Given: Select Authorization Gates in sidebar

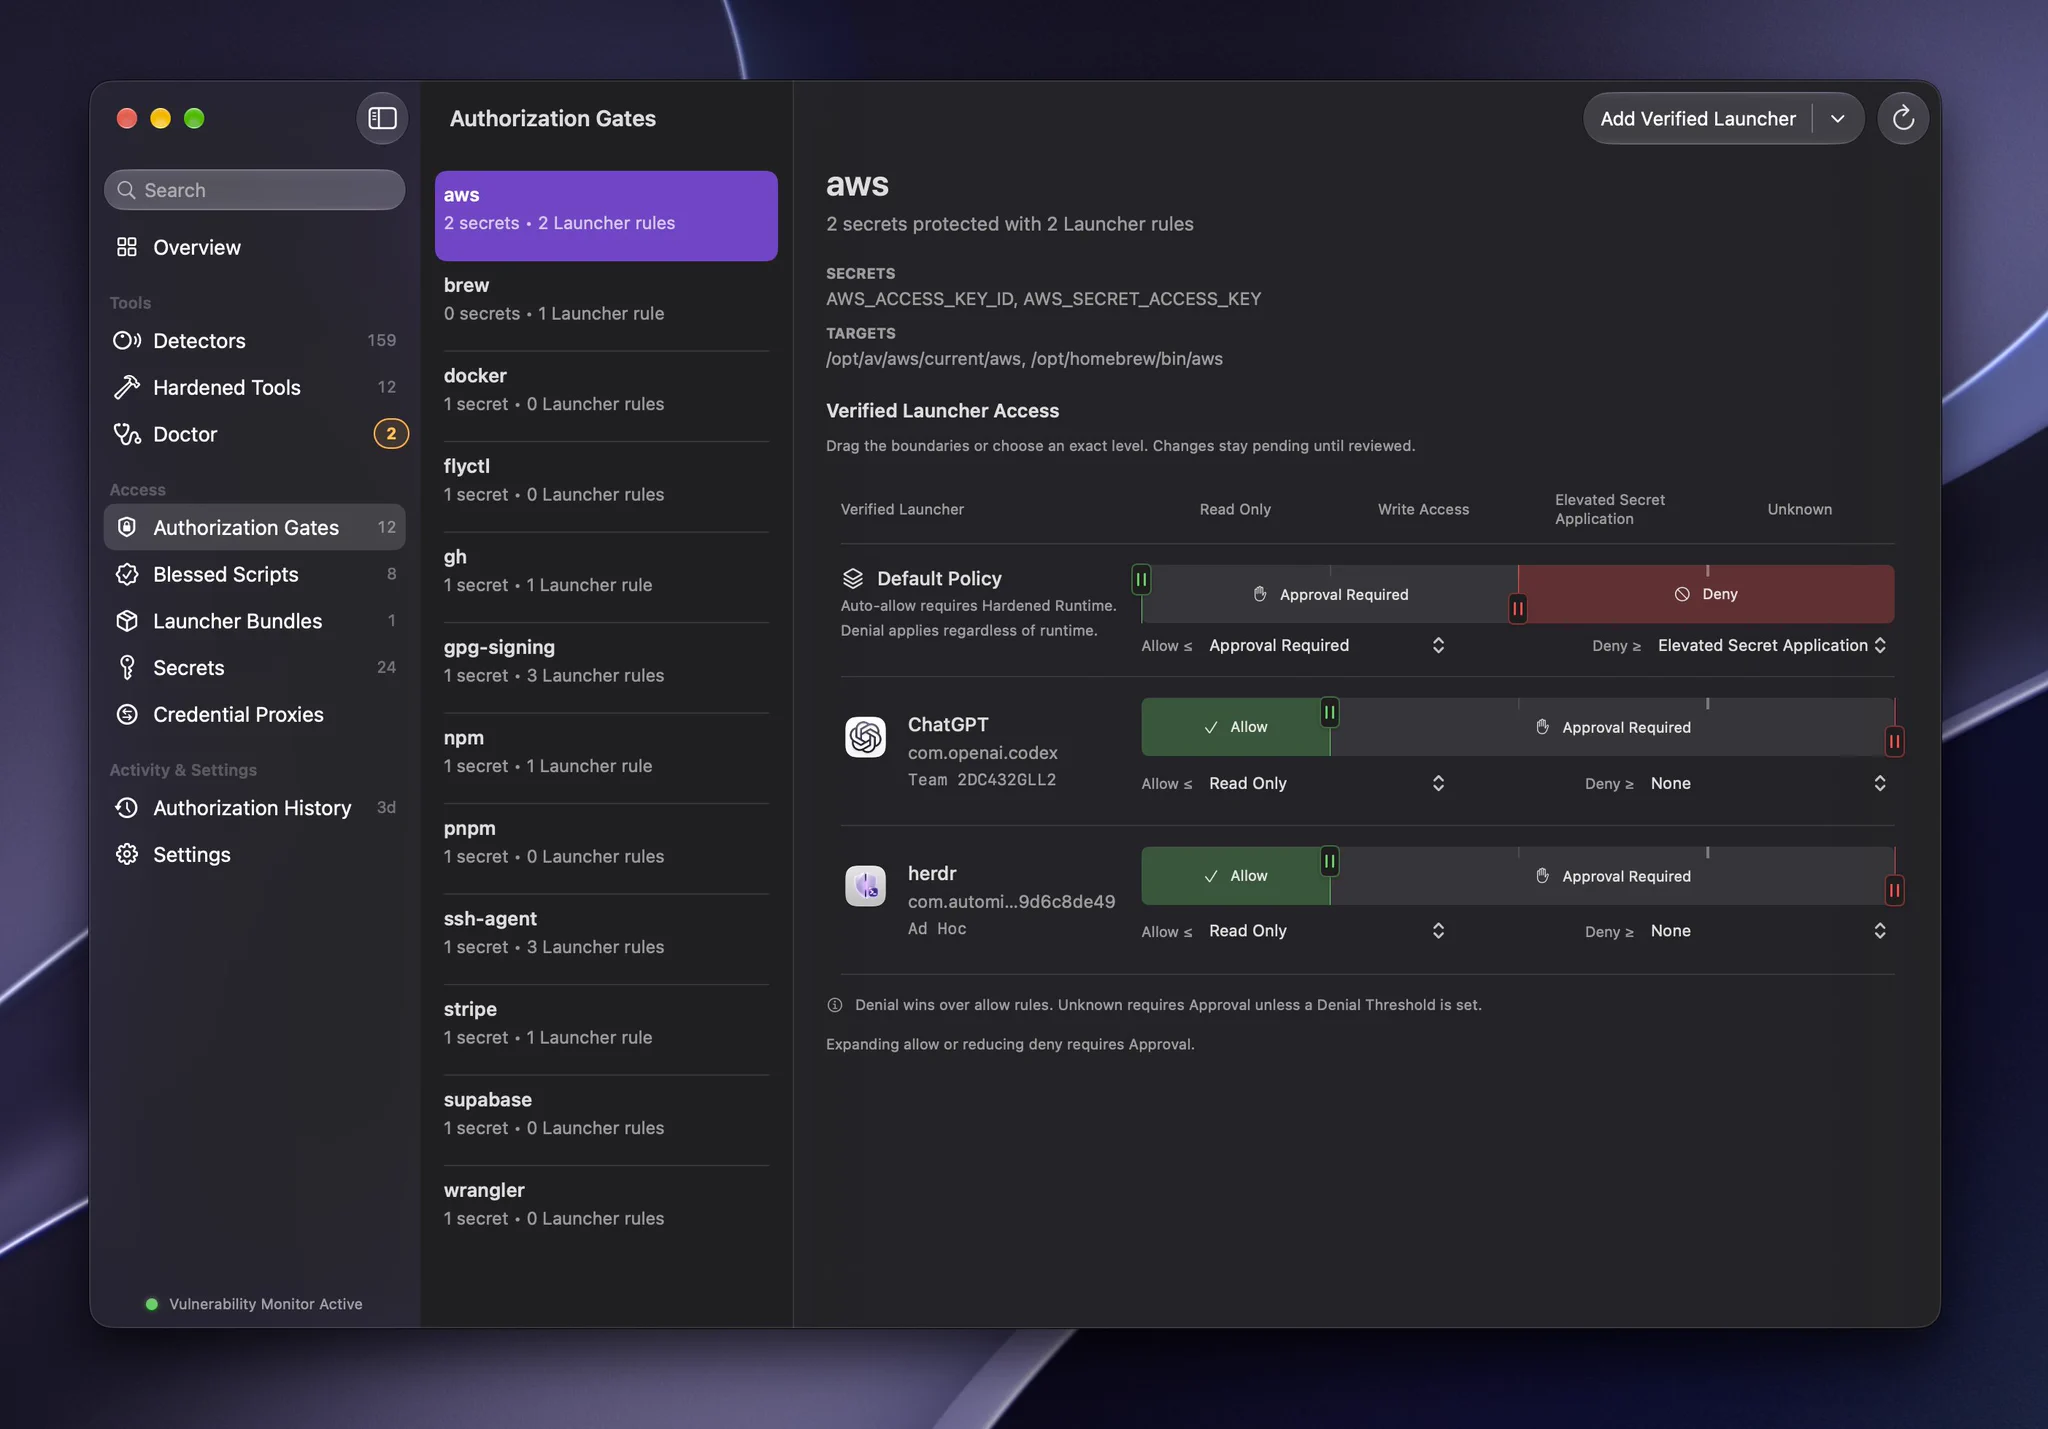Looking at the screenshot, I should coord(255,527).
